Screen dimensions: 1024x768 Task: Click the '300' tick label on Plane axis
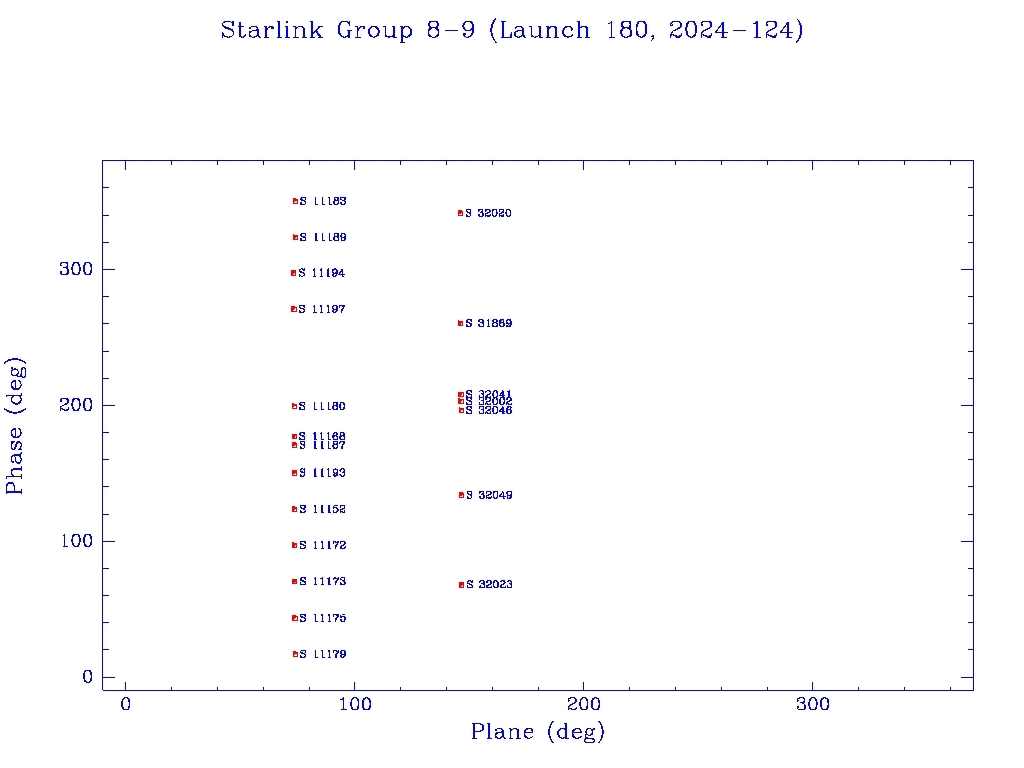[x=812, y=704]
